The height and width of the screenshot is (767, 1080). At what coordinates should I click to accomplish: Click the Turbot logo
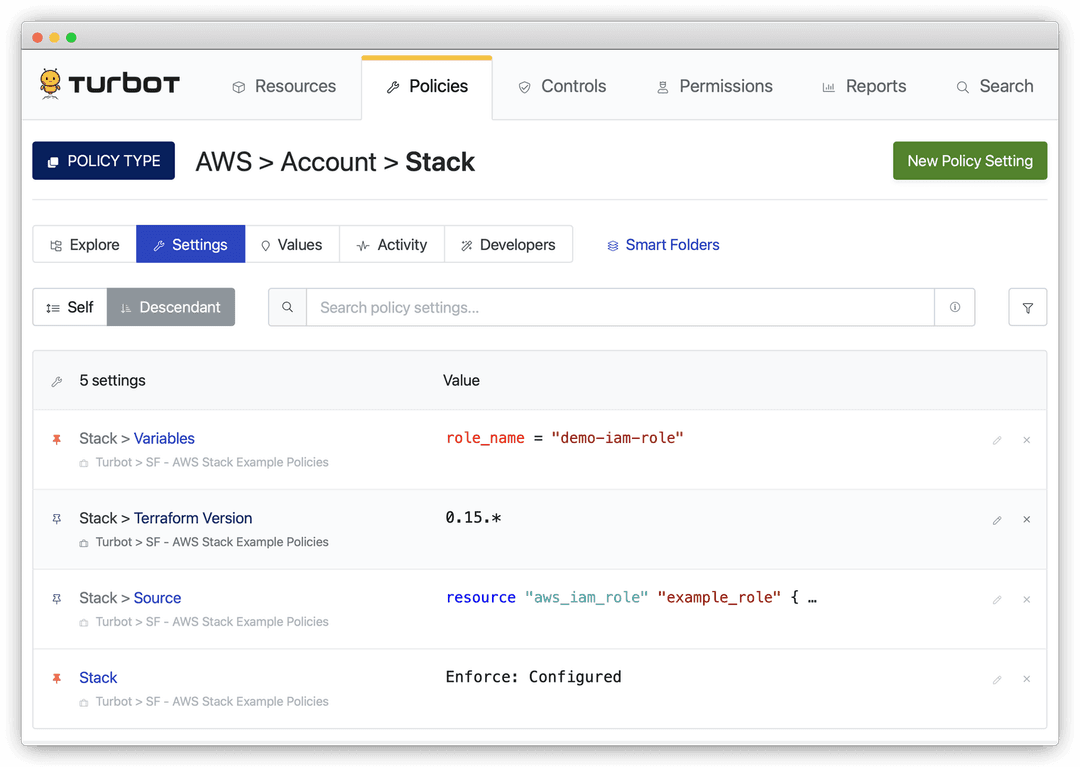pos(110,84)
